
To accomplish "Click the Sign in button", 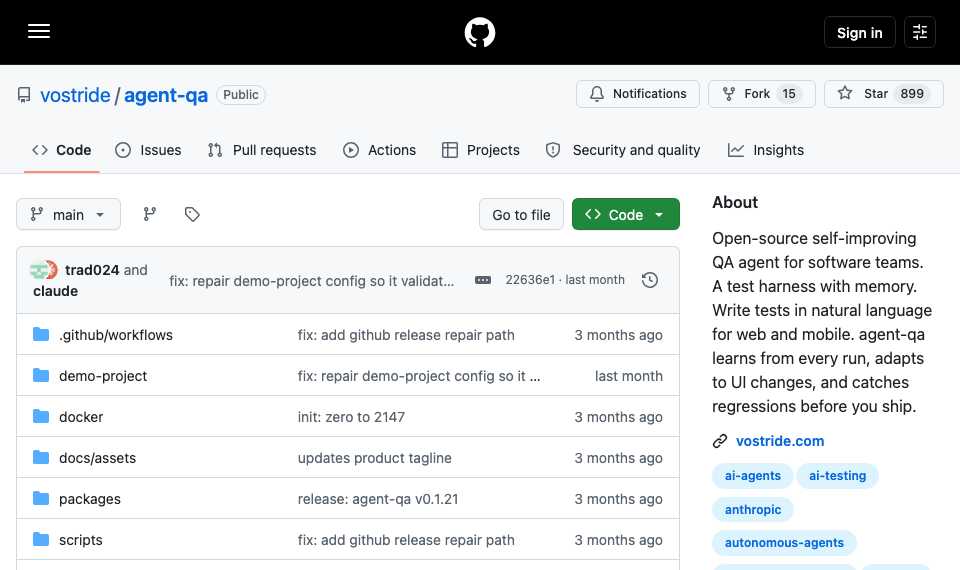I will point(860,32).
